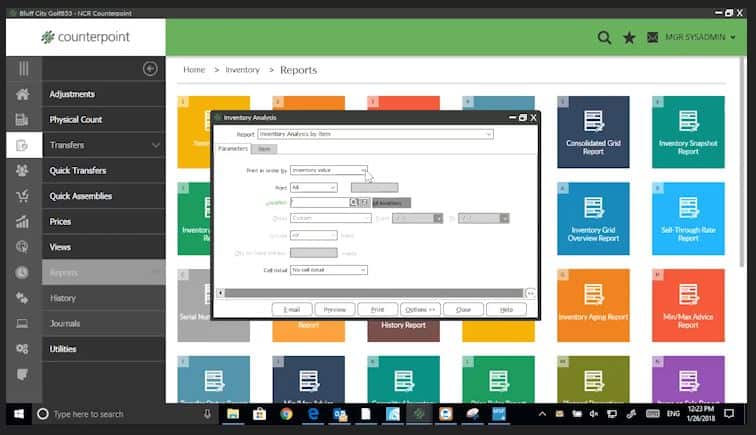This screenshot has width=756, height=435.
Task: Click the Reports page vertical scrollbar
Action: [x=743, y=162]
